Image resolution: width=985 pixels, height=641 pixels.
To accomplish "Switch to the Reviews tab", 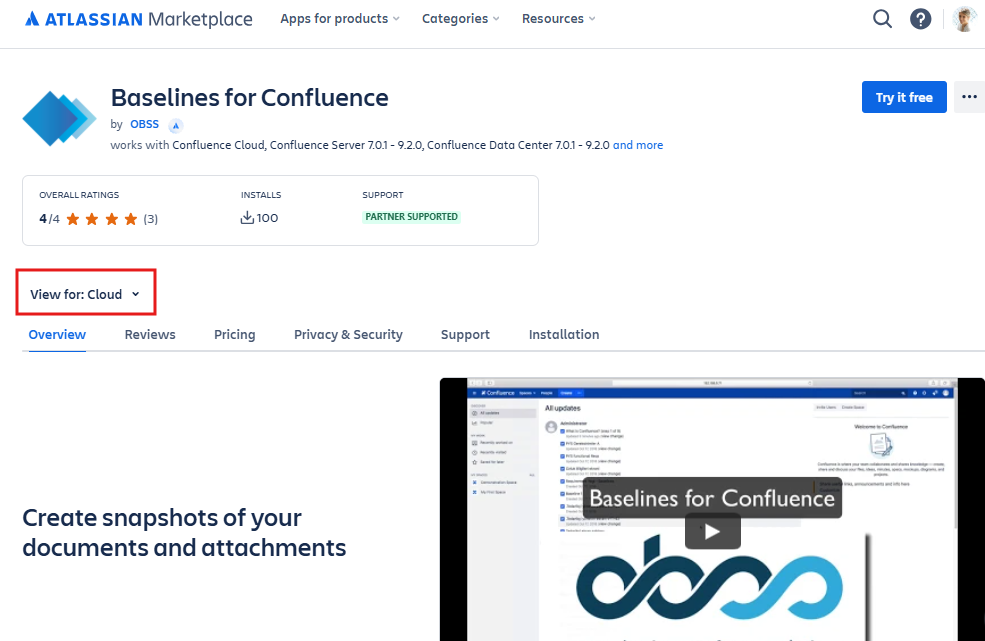I will coord(150,335).
